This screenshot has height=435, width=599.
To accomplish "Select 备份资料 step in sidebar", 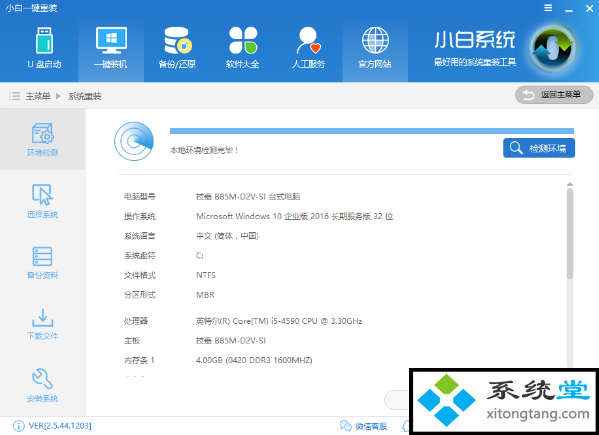I will tap(42, 263).
